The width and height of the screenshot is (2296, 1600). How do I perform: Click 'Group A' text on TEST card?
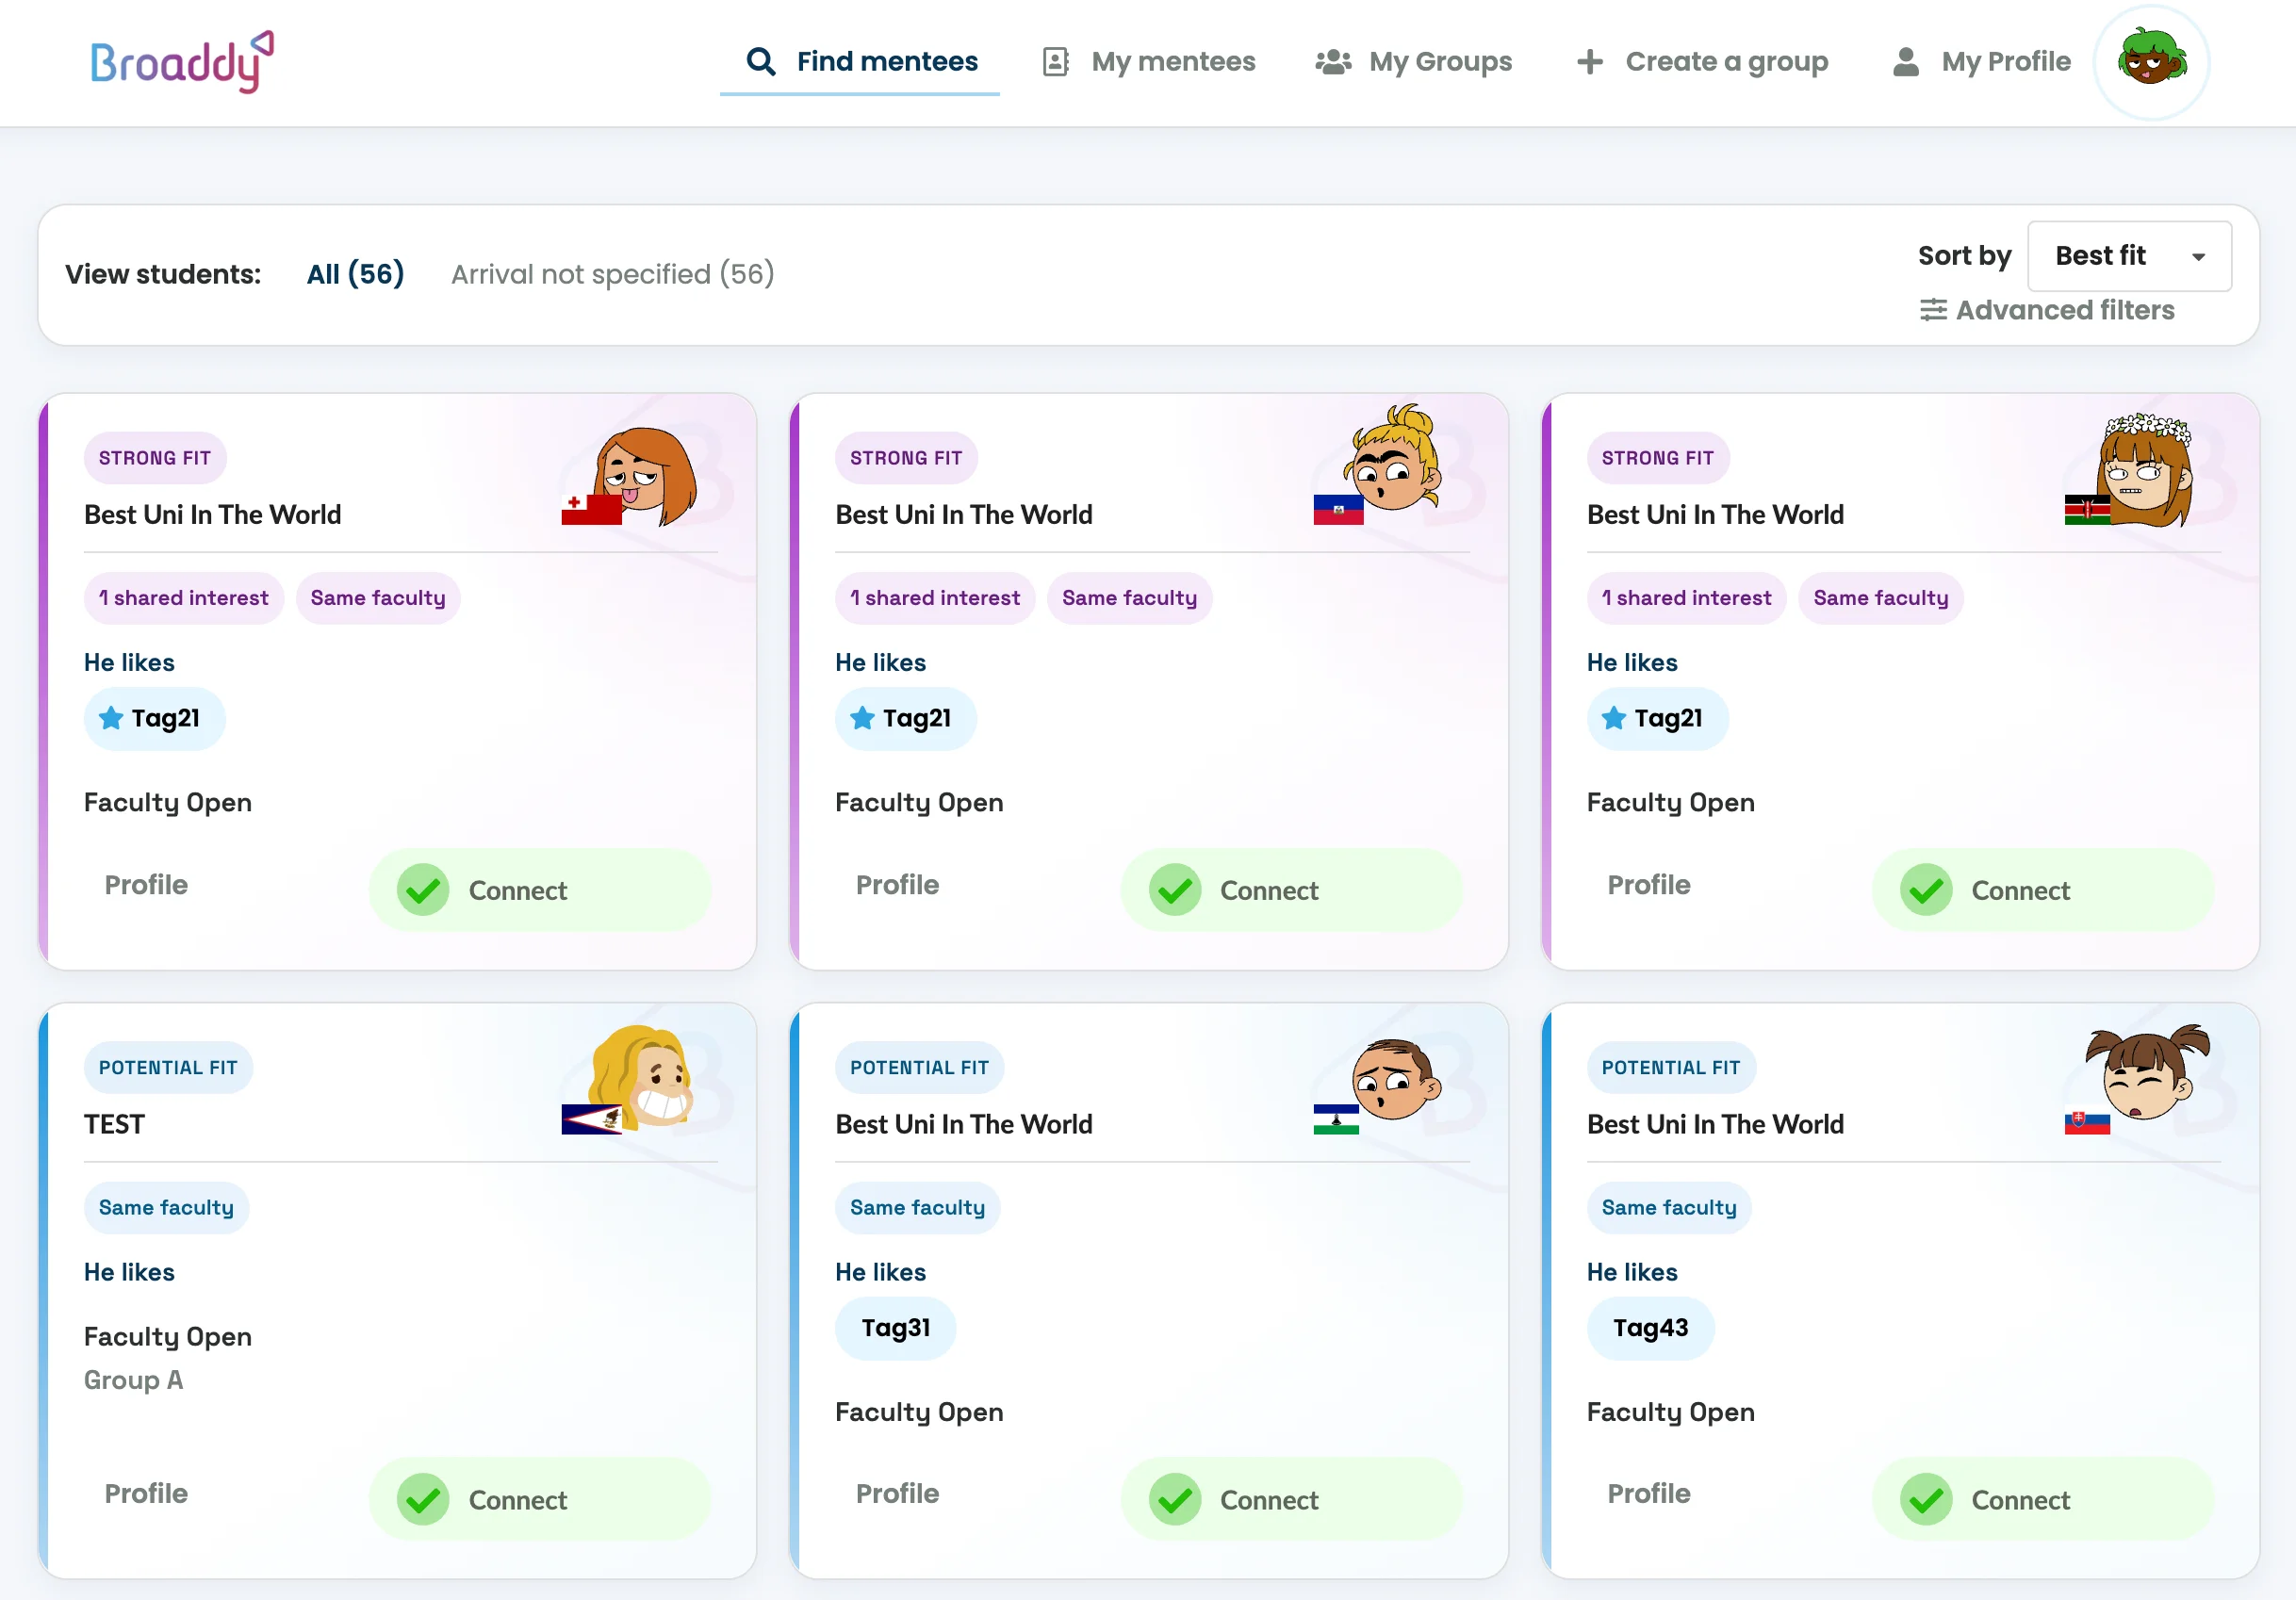click(x=133, y=1380)
